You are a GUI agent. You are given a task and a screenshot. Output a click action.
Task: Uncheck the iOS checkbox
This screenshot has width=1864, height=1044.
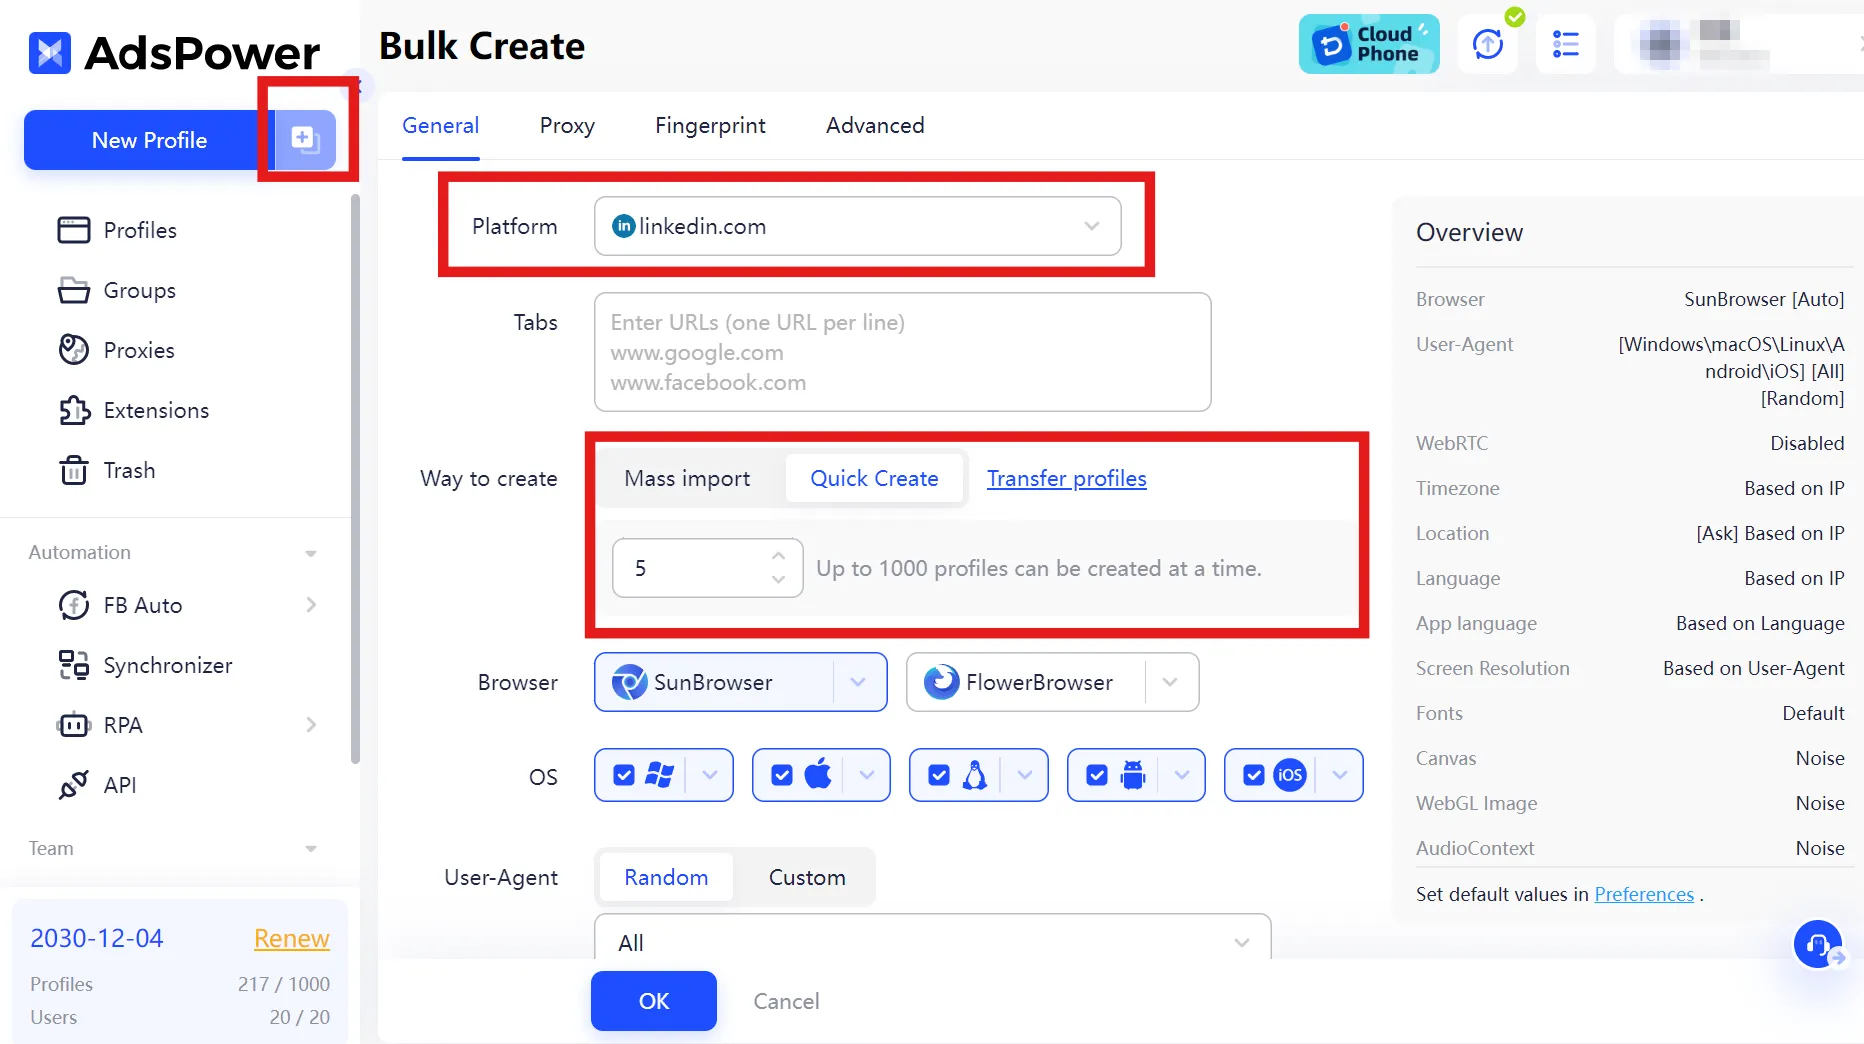[1254, 775]
